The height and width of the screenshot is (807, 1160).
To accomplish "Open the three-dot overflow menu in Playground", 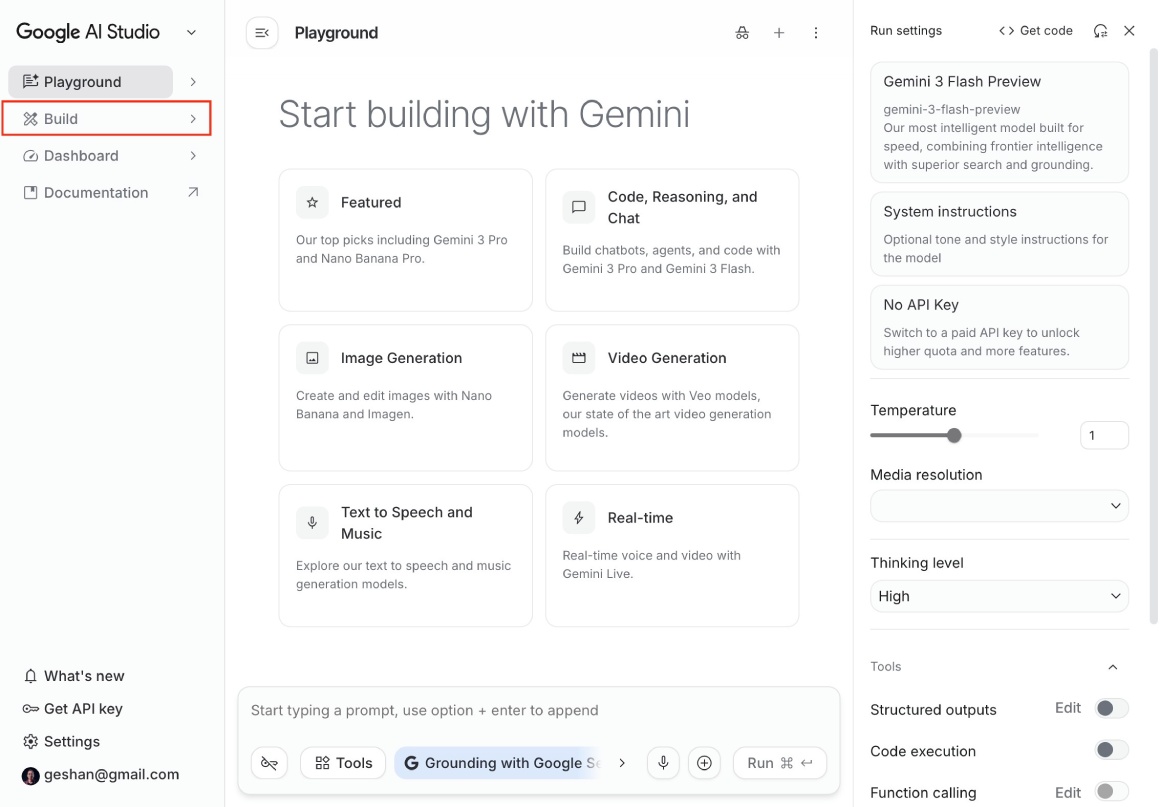I will coord(816,33).
